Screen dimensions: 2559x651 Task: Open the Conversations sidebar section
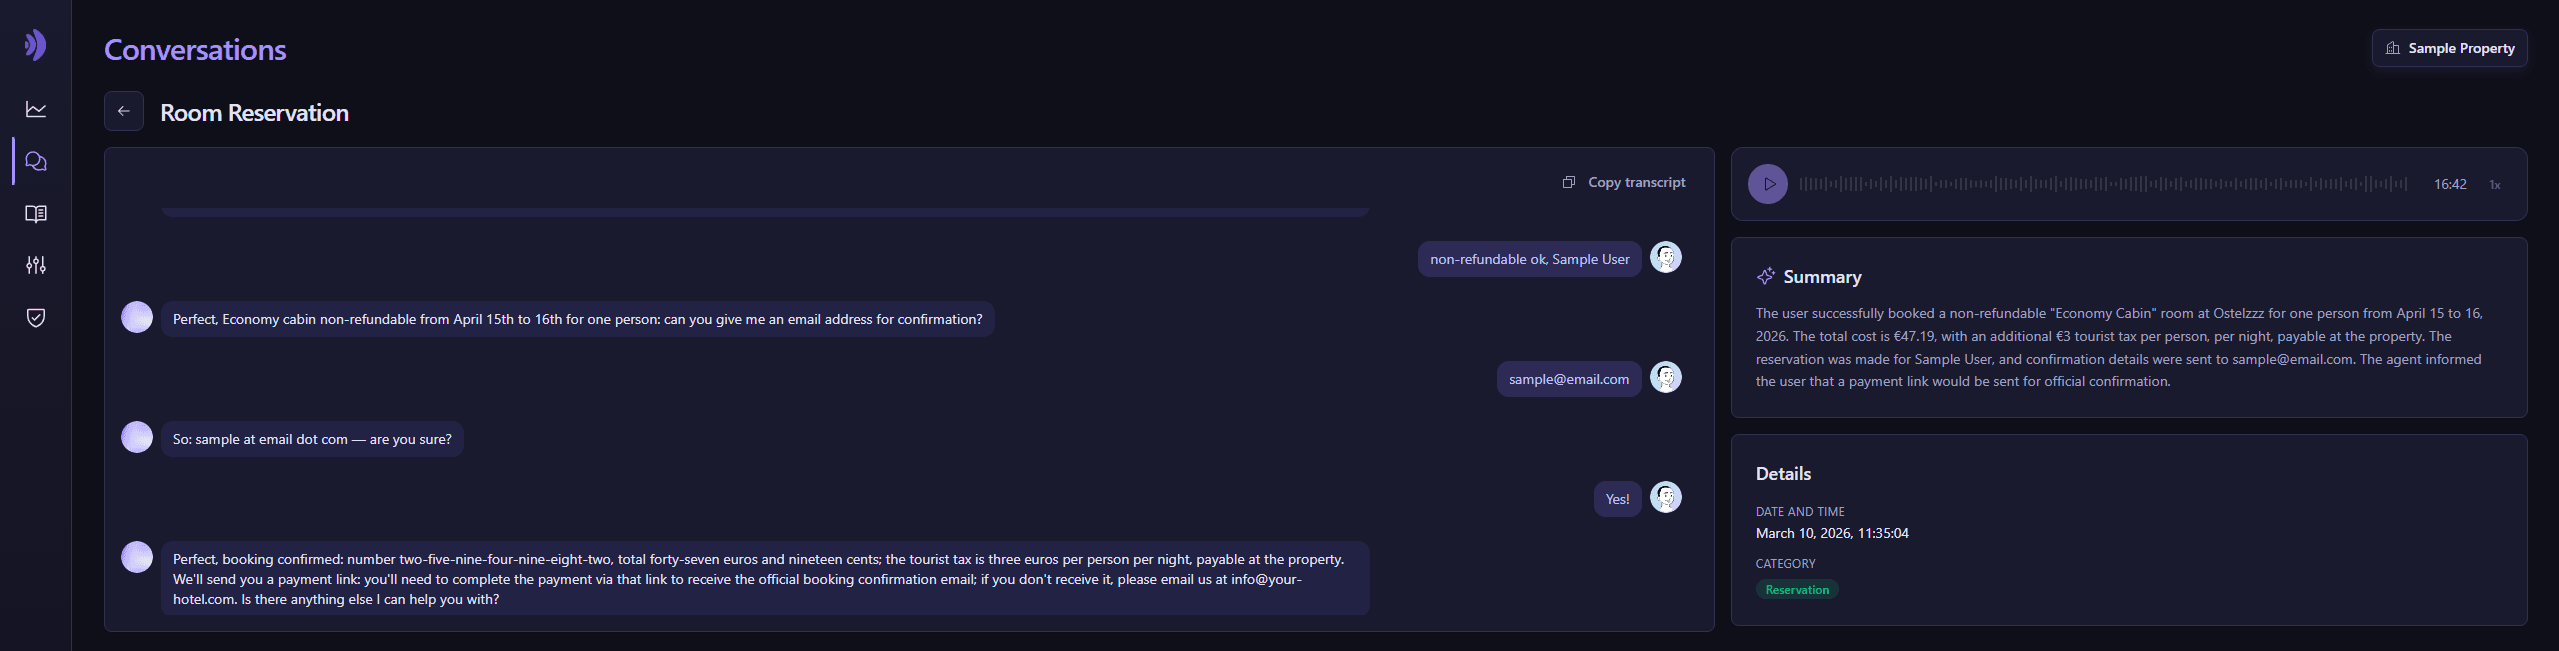[36, 162]
